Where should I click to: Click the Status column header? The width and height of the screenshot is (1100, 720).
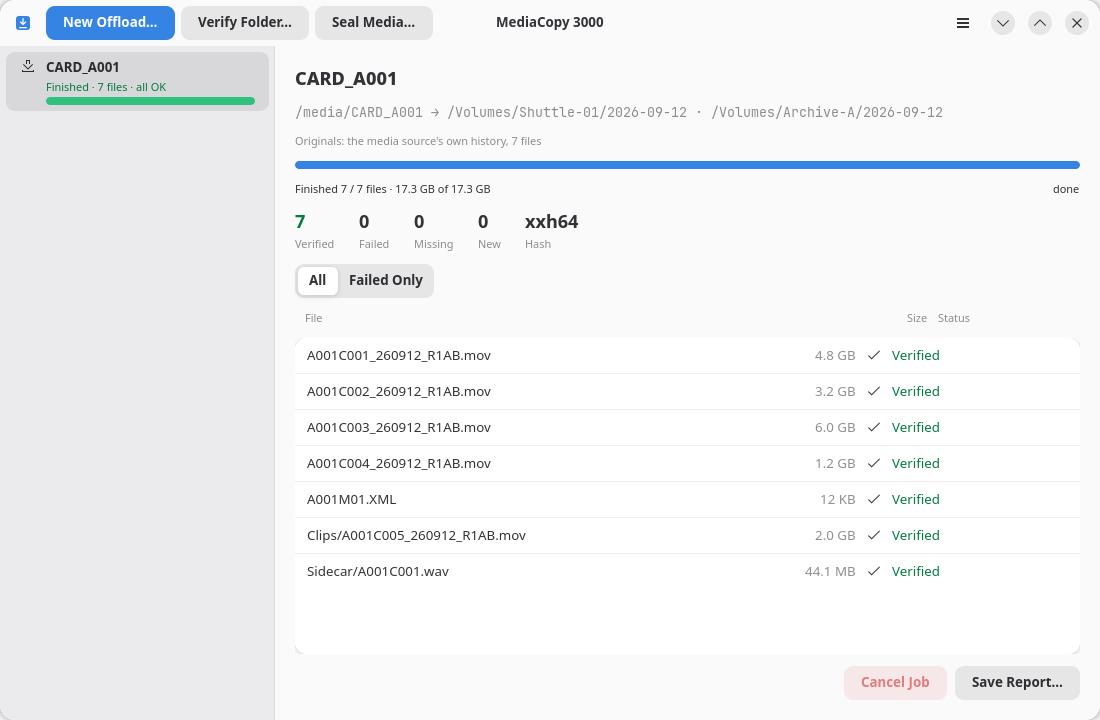tap(953, 318)
